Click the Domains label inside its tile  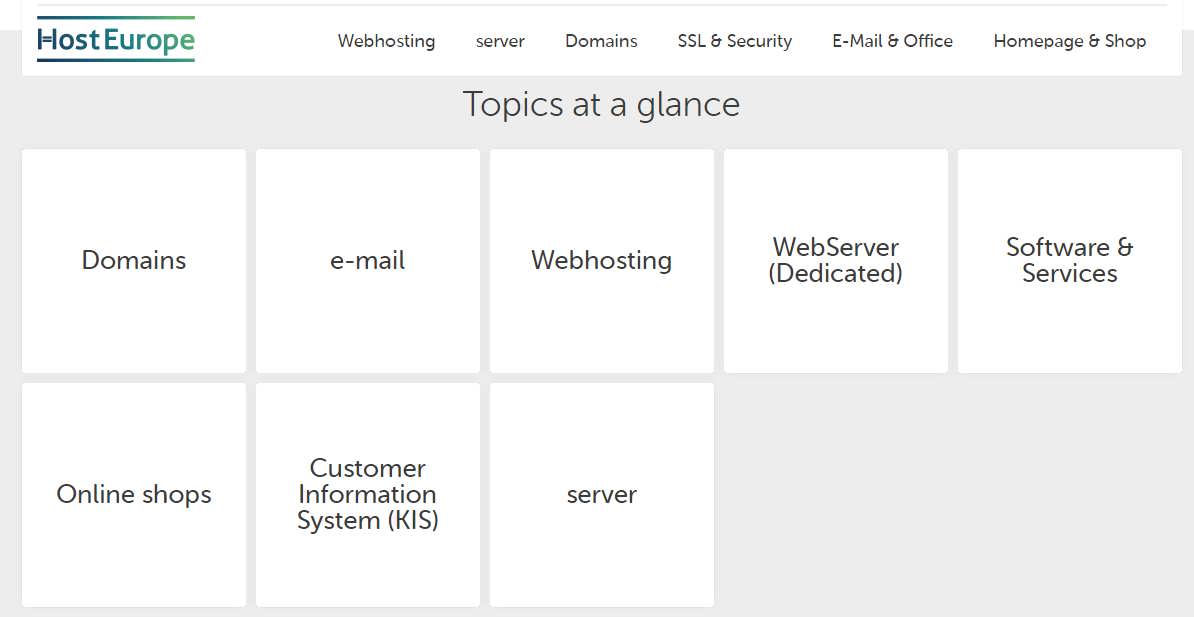[134, 261]
